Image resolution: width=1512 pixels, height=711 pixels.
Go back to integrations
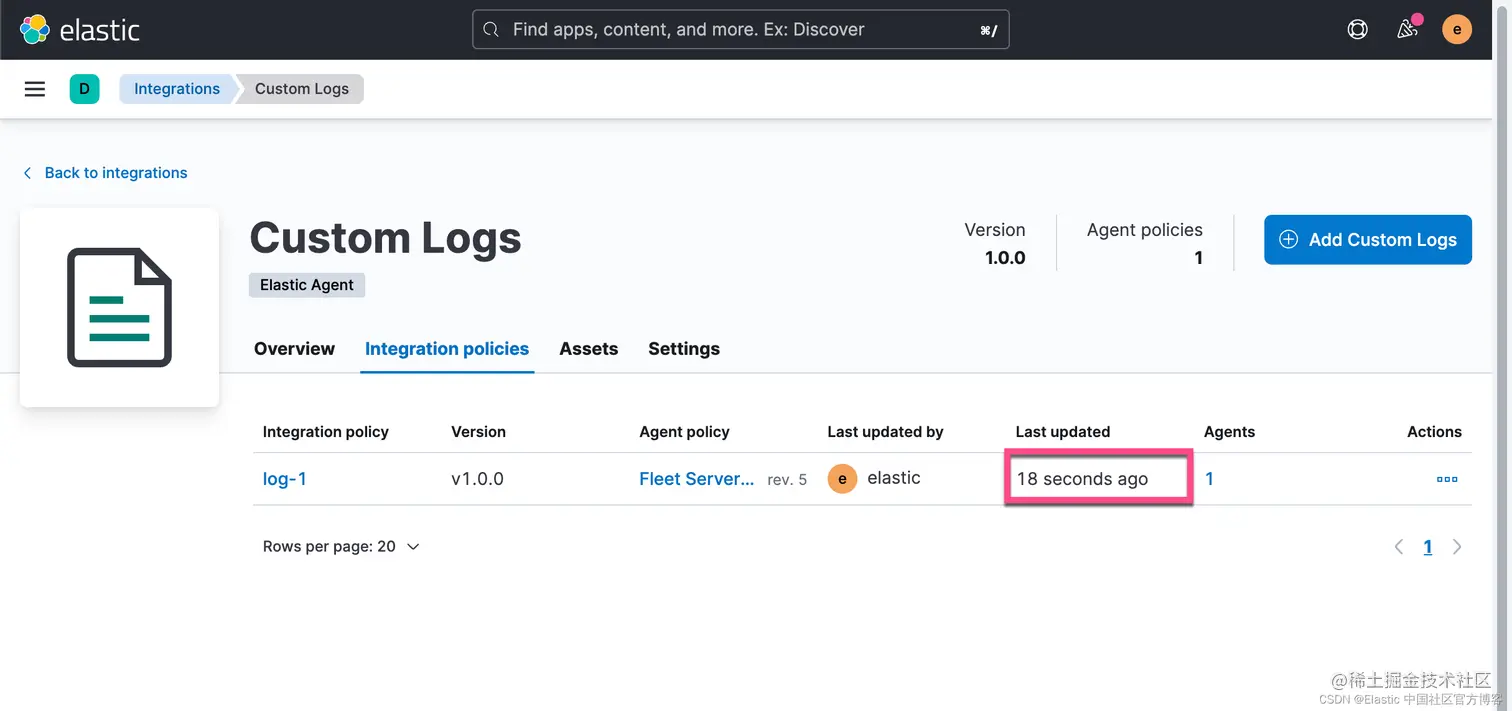pyautogui.click(x=105, y=173)
